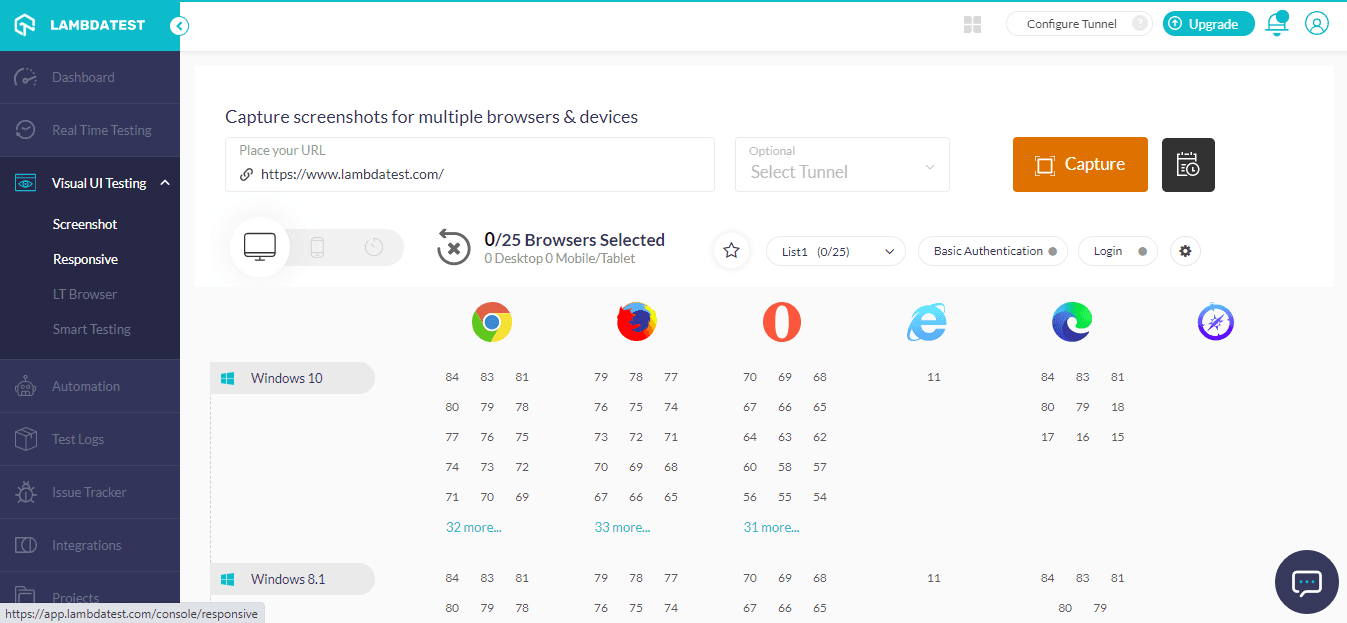Viewport: 1347px width, 623px height.
Task: Click the orange Capture button
Action: (1080, 165)
